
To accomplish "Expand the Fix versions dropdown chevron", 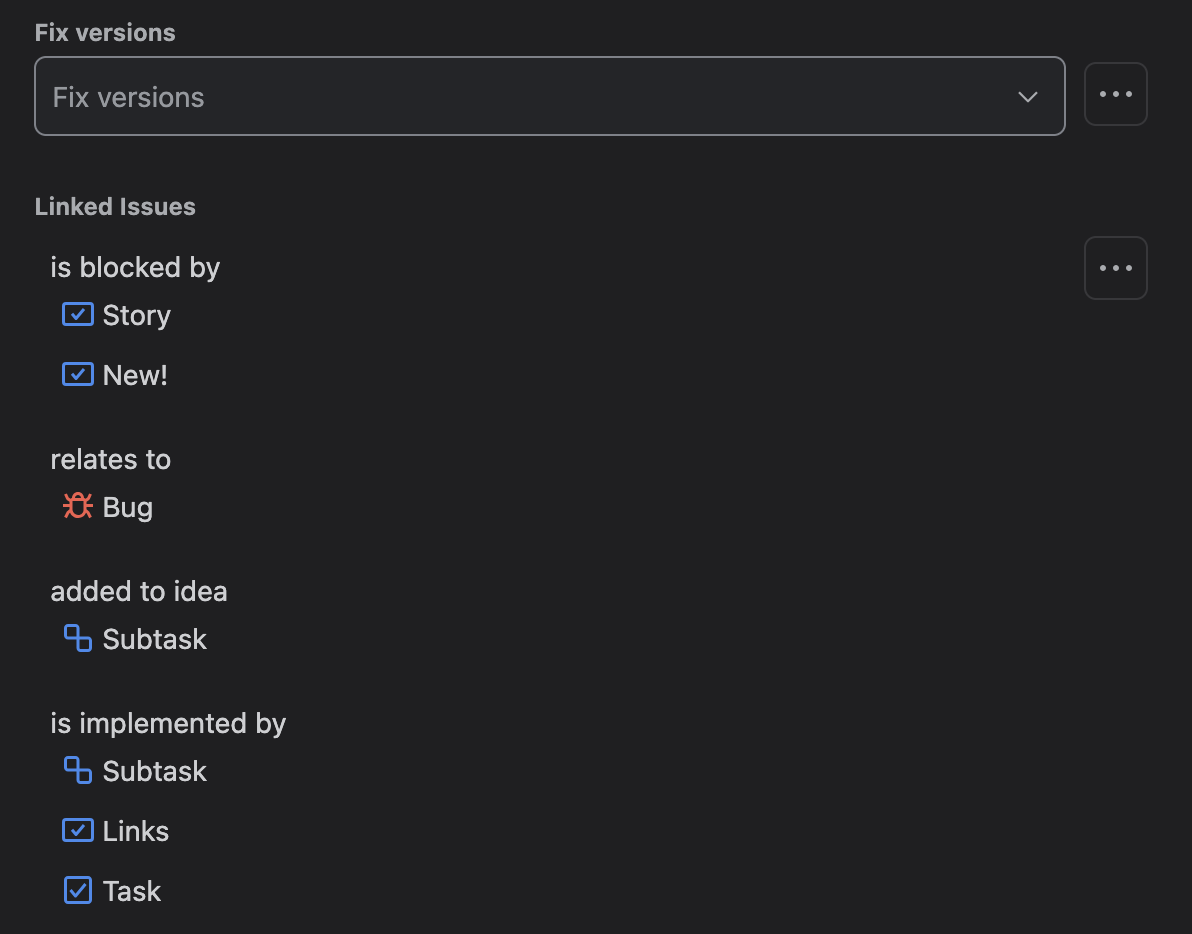I will [1028, 97].
